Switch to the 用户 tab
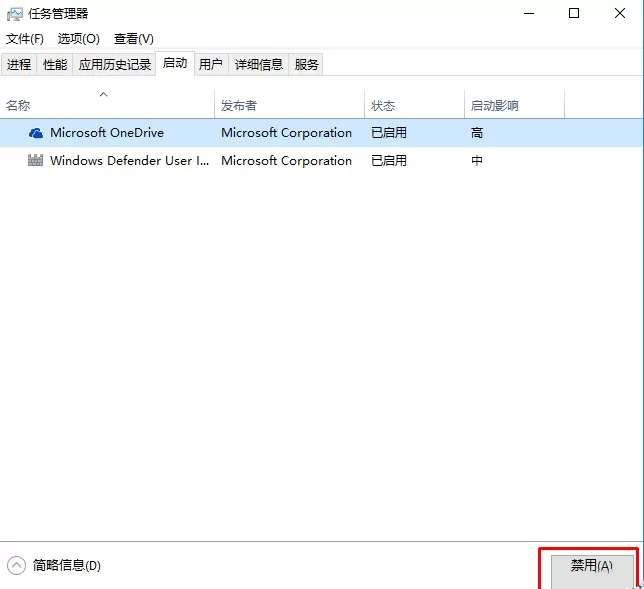This screenshot has width=644, height=589. (211, 64)
